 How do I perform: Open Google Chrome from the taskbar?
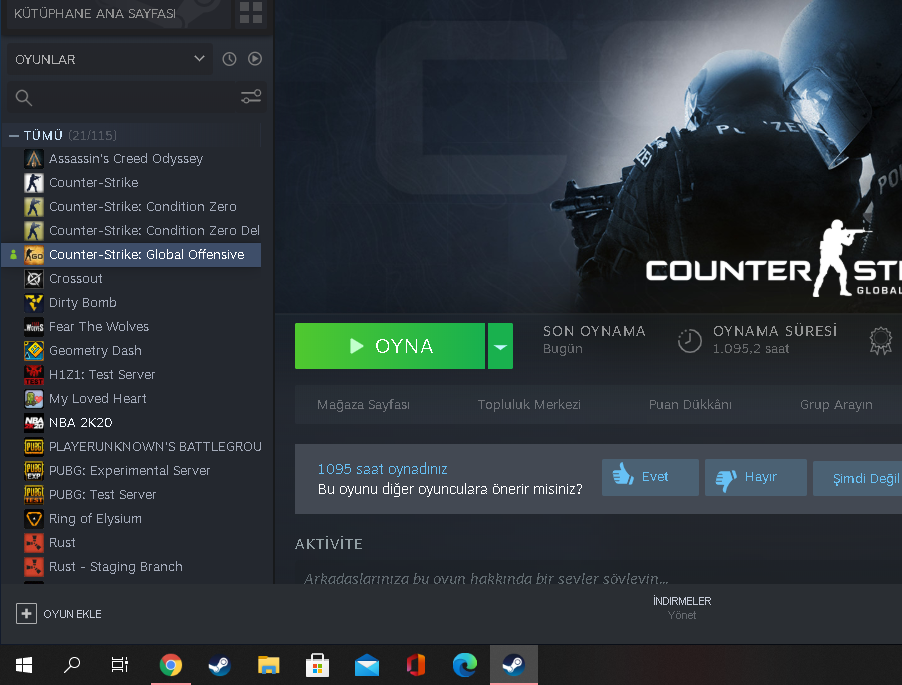coord(171,665)
